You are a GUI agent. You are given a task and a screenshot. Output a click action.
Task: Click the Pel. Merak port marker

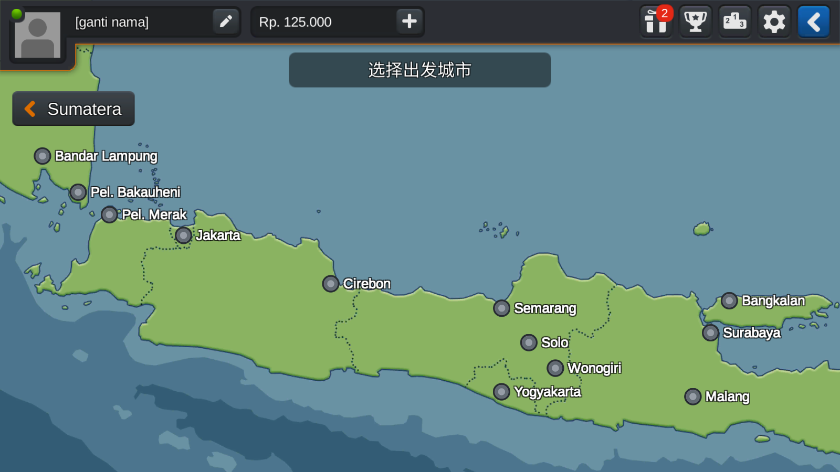tap(110, 215)
